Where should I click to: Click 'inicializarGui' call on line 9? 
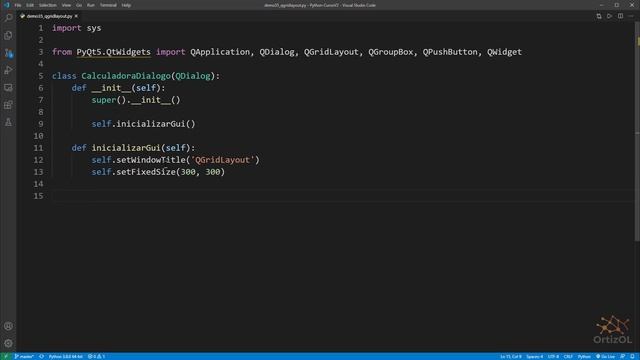tap(151, 124)
